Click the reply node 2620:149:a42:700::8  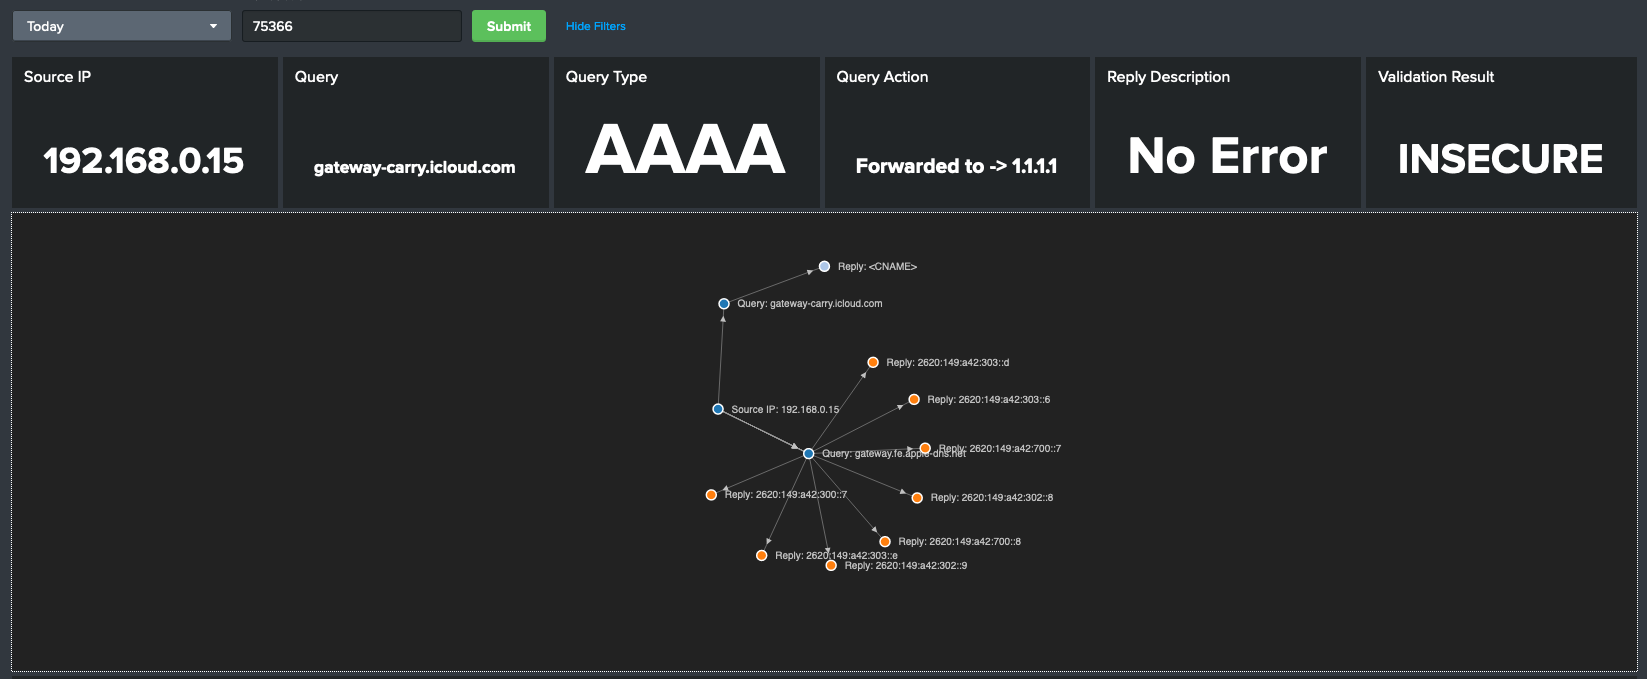tap(884, 541)
